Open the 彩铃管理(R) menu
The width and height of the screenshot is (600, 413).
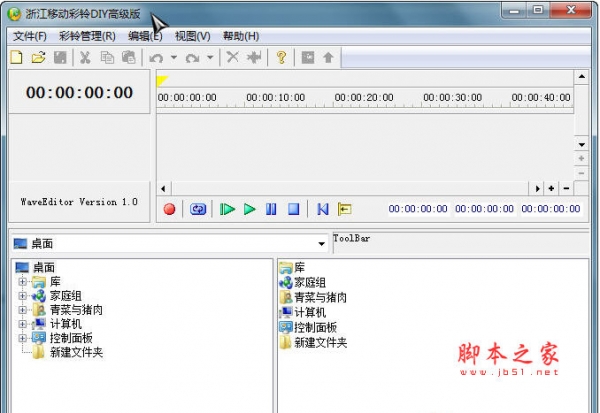pyautogui.click(x=87, y=36)
